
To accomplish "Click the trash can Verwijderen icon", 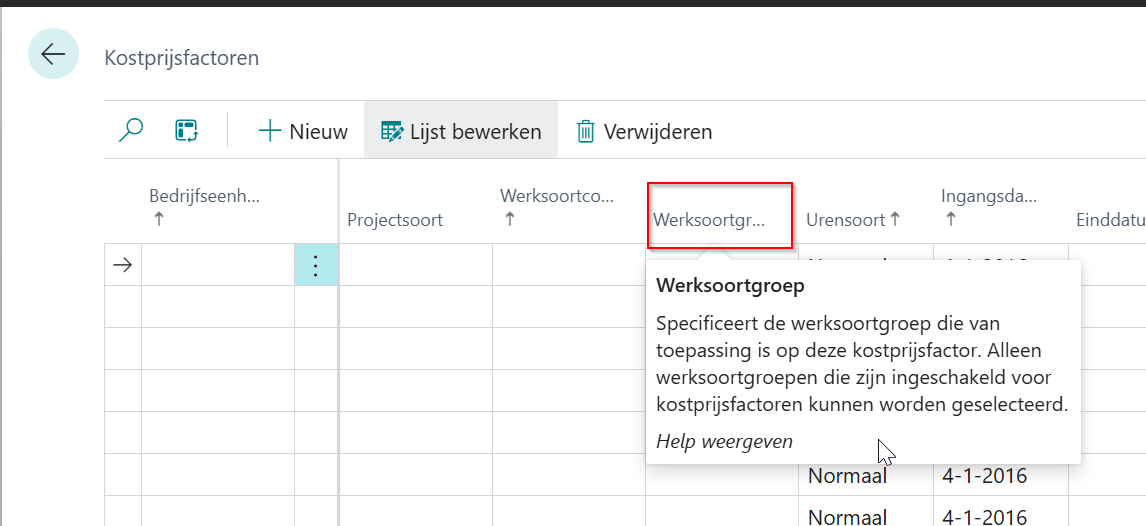I will pyautogui.click(x=585, y=131).
